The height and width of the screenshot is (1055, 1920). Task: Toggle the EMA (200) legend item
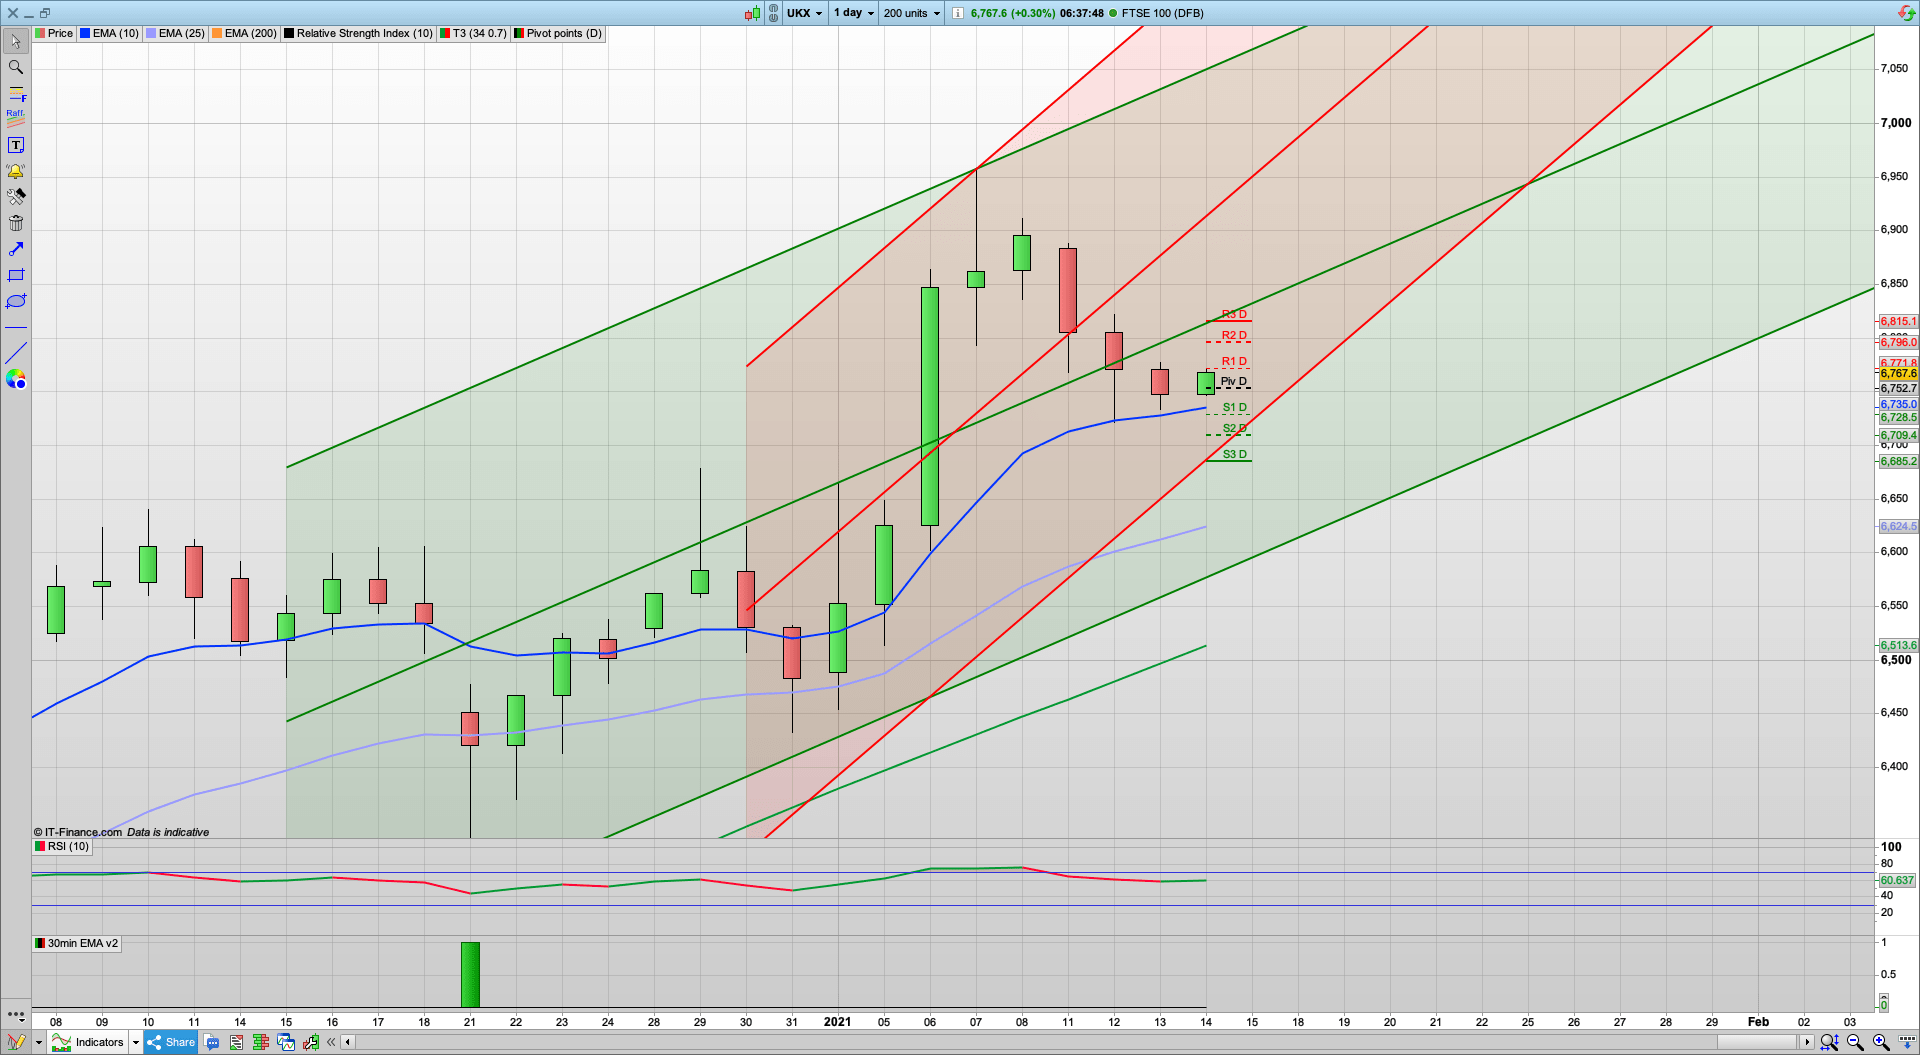pos(244,33)
